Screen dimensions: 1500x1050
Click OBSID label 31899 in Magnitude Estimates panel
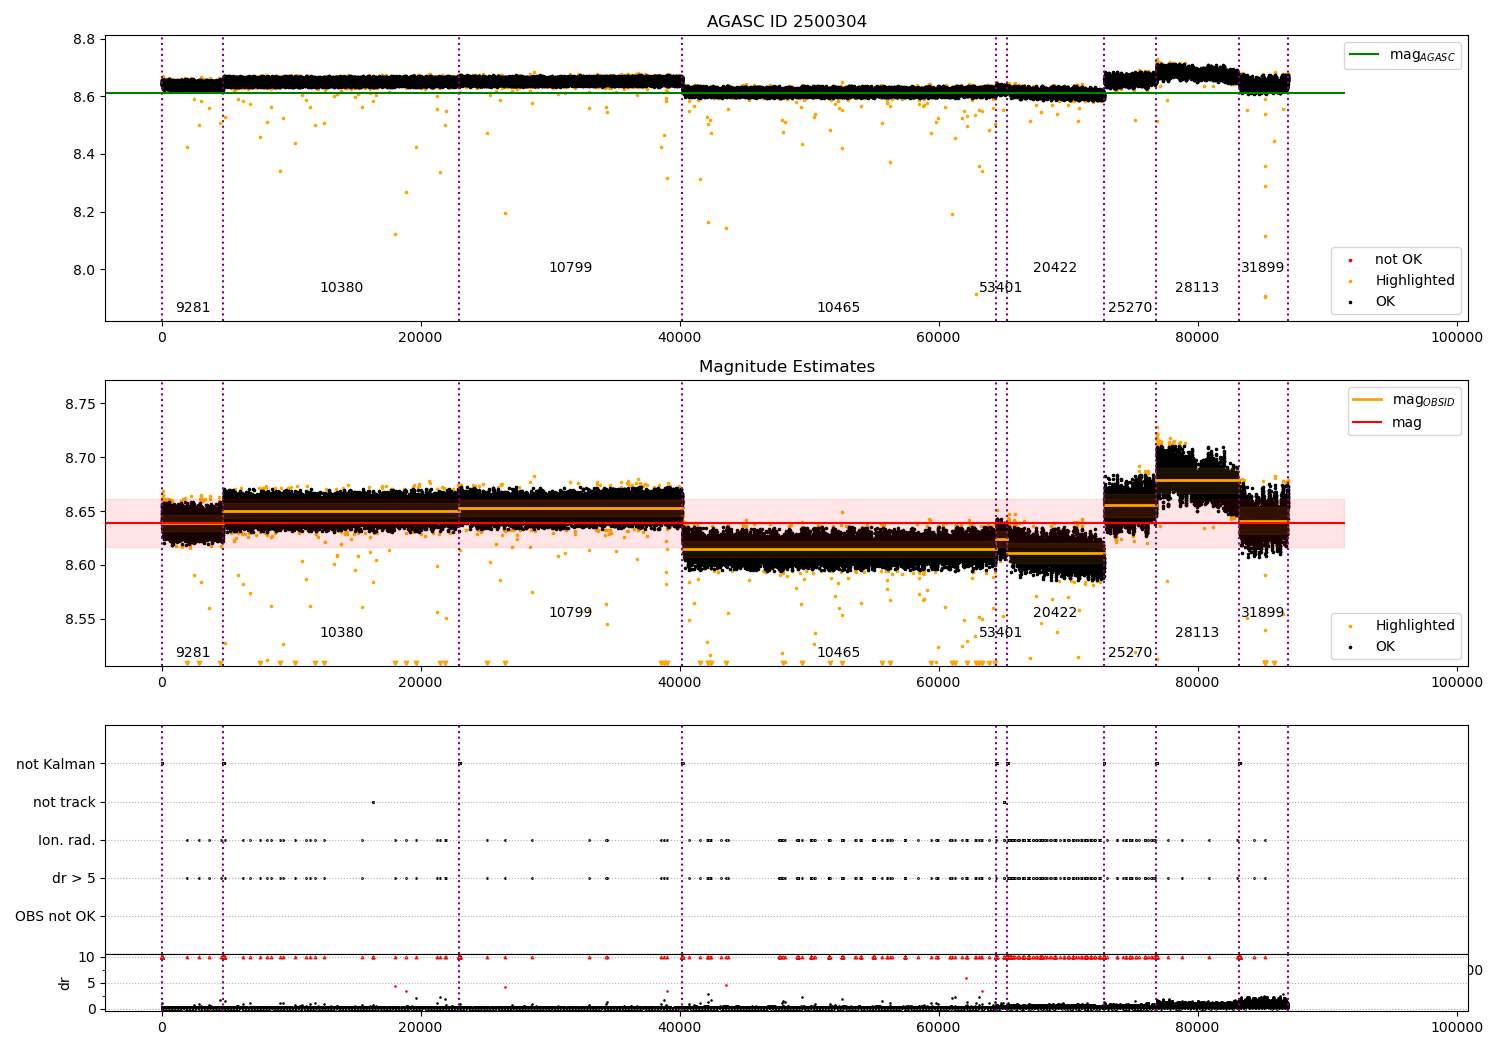coord(1262,613)
